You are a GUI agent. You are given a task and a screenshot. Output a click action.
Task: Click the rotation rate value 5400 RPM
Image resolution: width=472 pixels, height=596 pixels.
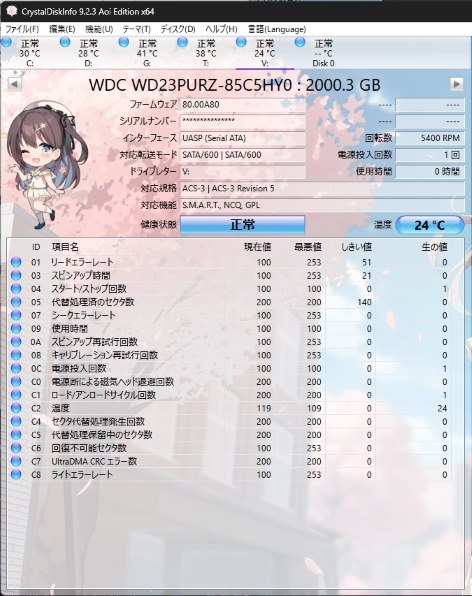(430, 138)
